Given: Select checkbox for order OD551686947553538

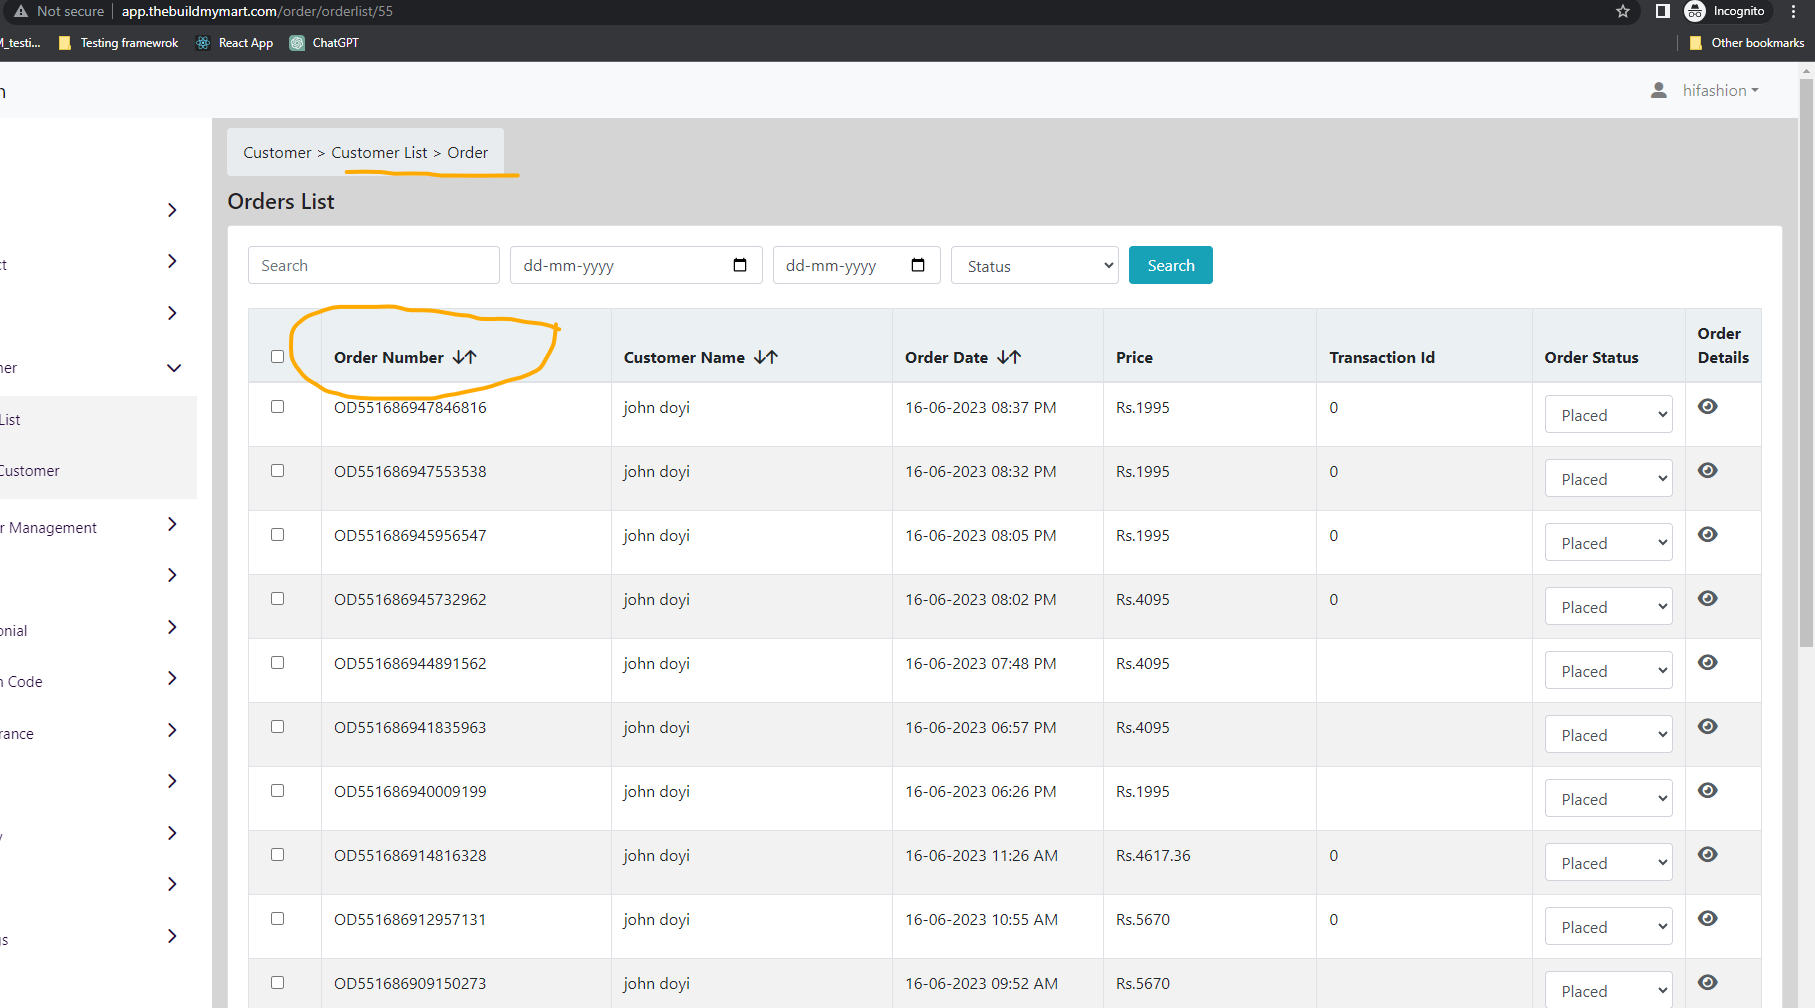Looking at the screenshot, I should 278,471.
